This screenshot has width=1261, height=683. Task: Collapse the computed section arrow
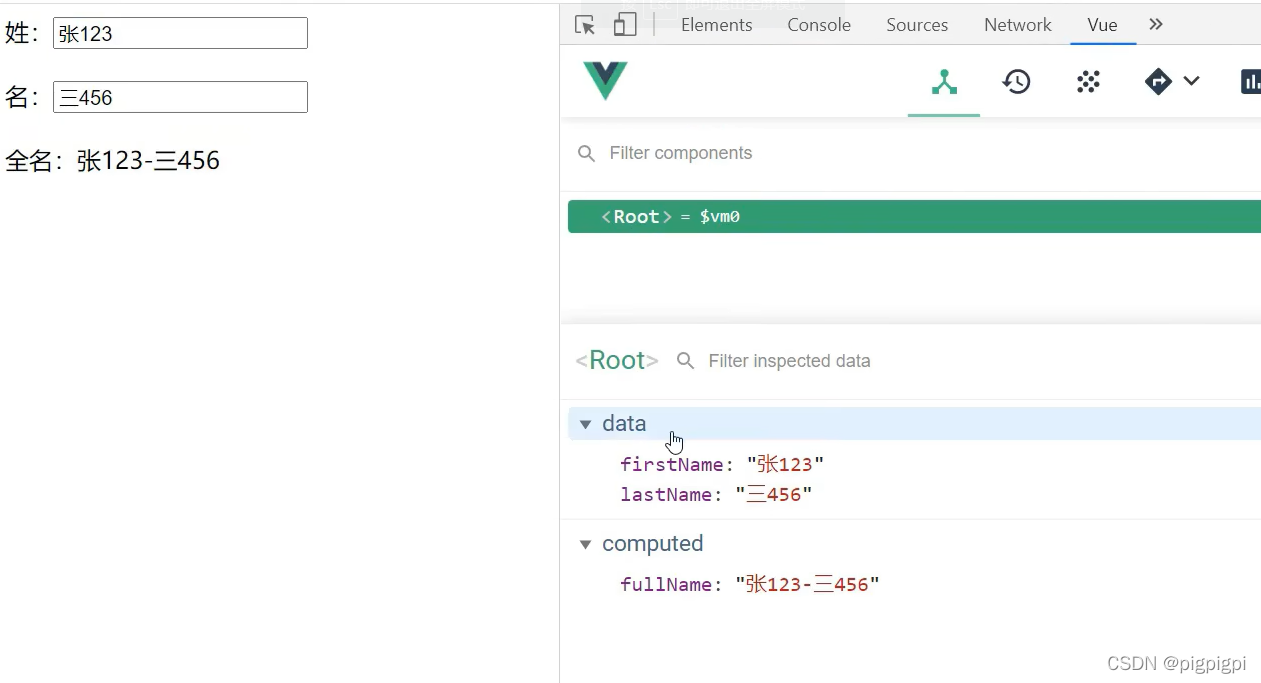[x=586, y=544]
